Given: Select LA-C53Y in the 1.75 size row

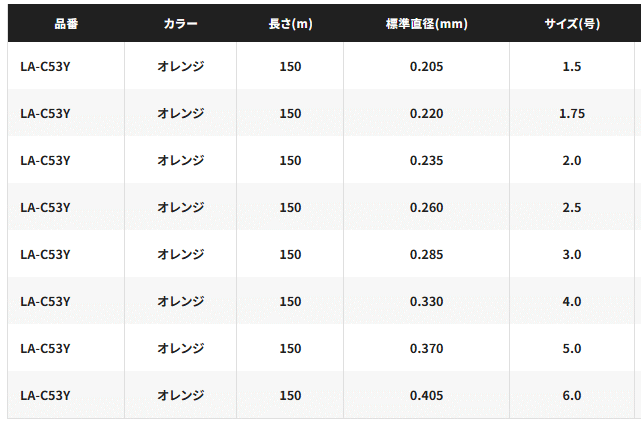Looking at the screenshot, I should coord(45,114).
